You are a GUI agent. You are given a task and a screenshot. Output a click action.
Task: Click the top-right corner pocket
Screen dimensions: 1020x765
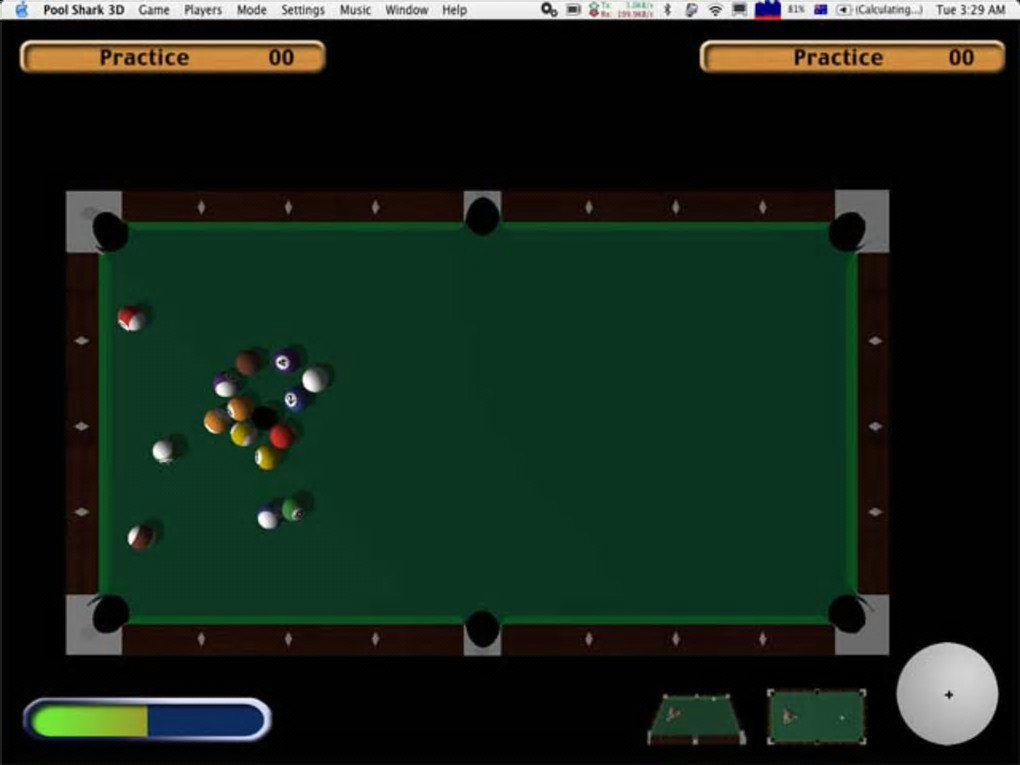point(847,232)
